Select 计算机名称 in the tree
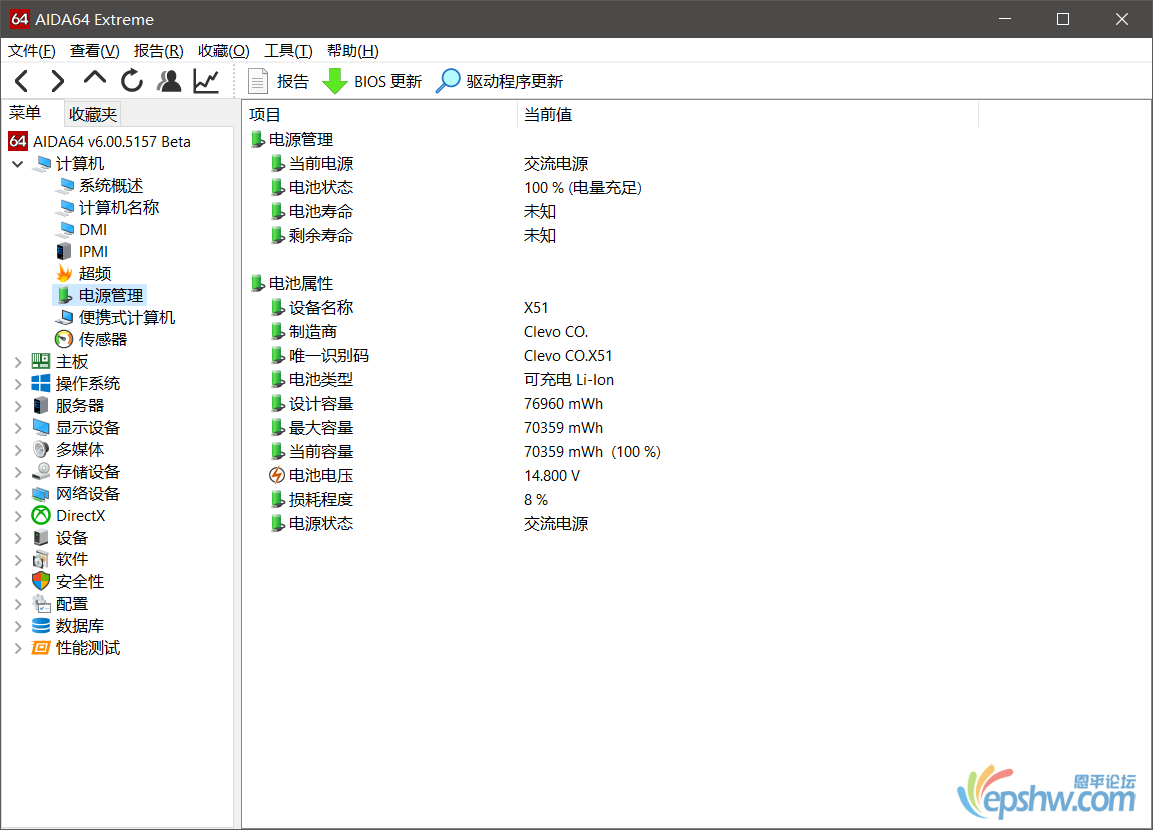Screen dimensions: 1153x830 tap(119, 207)
